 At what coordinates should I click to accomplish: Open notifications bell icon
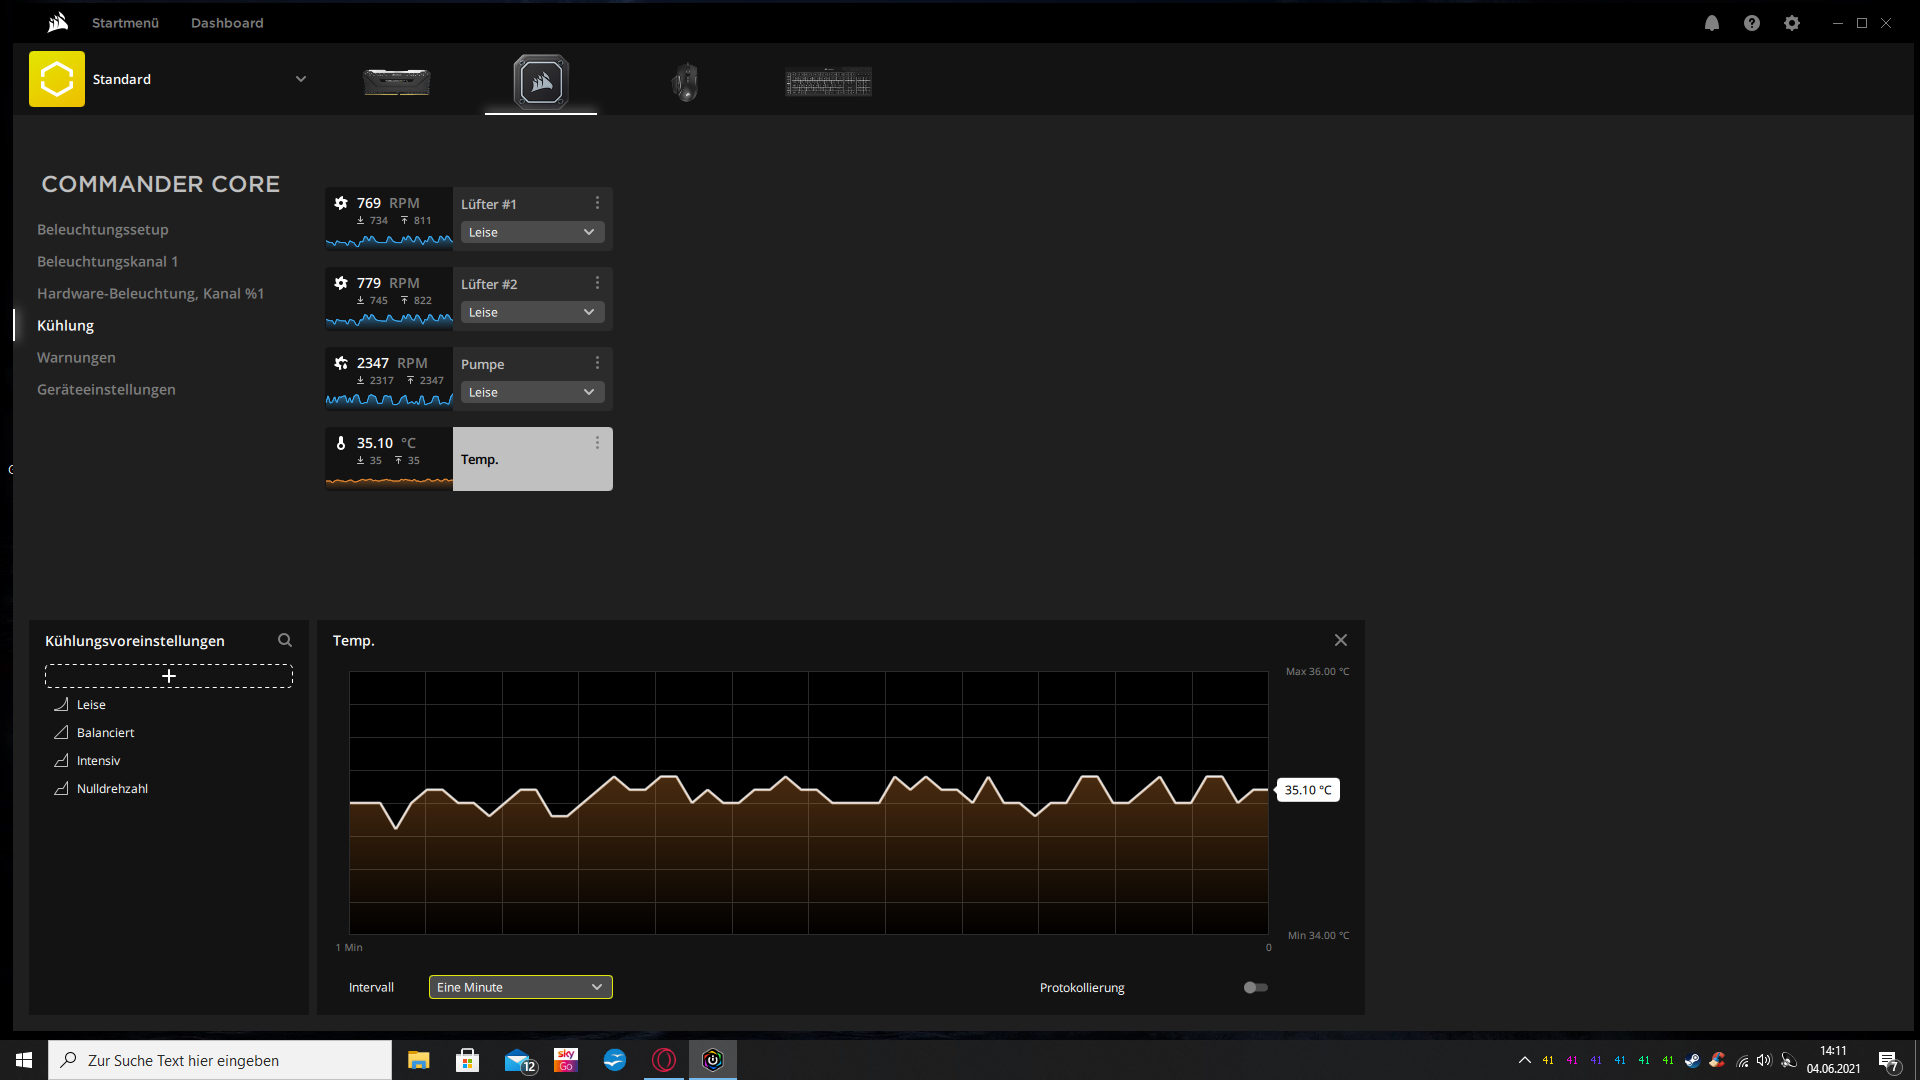1712,23
